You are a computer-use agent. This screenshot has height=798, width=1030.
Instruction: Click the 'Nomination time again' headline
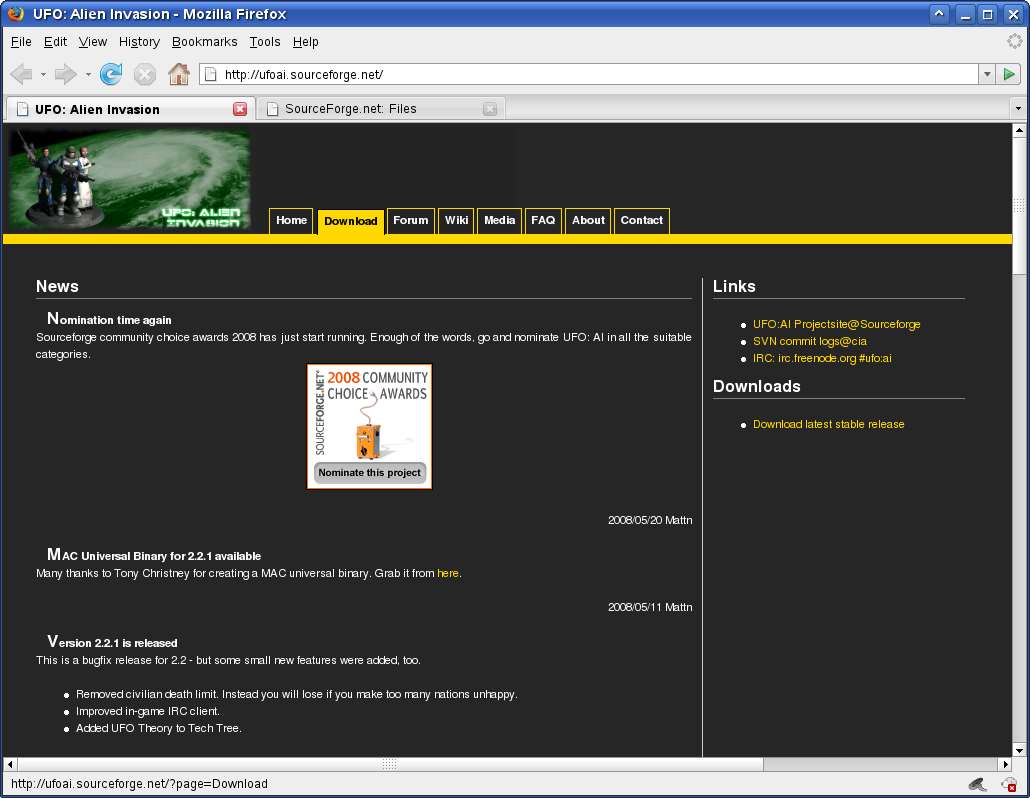tap(109, 319)
